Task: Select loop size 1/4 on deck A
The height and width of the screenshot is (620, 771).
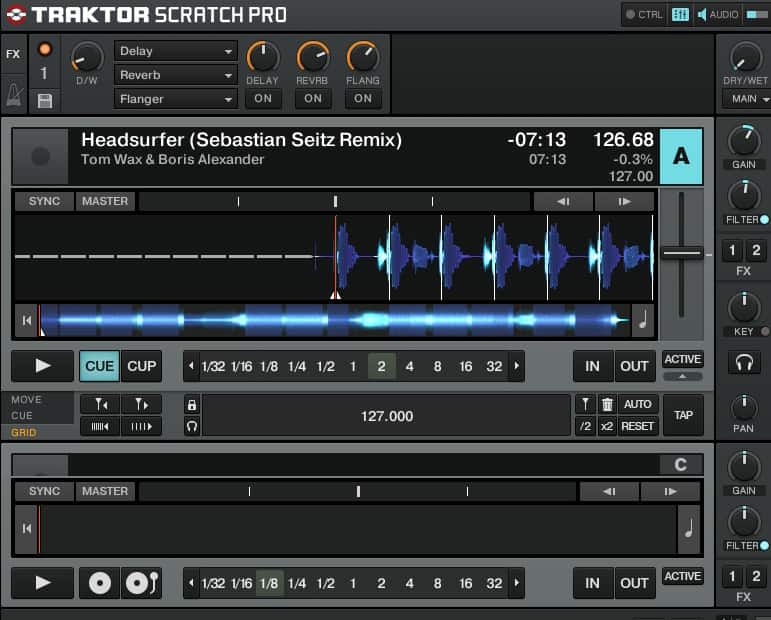Action: pyautogui.click(x=297, y=366)
